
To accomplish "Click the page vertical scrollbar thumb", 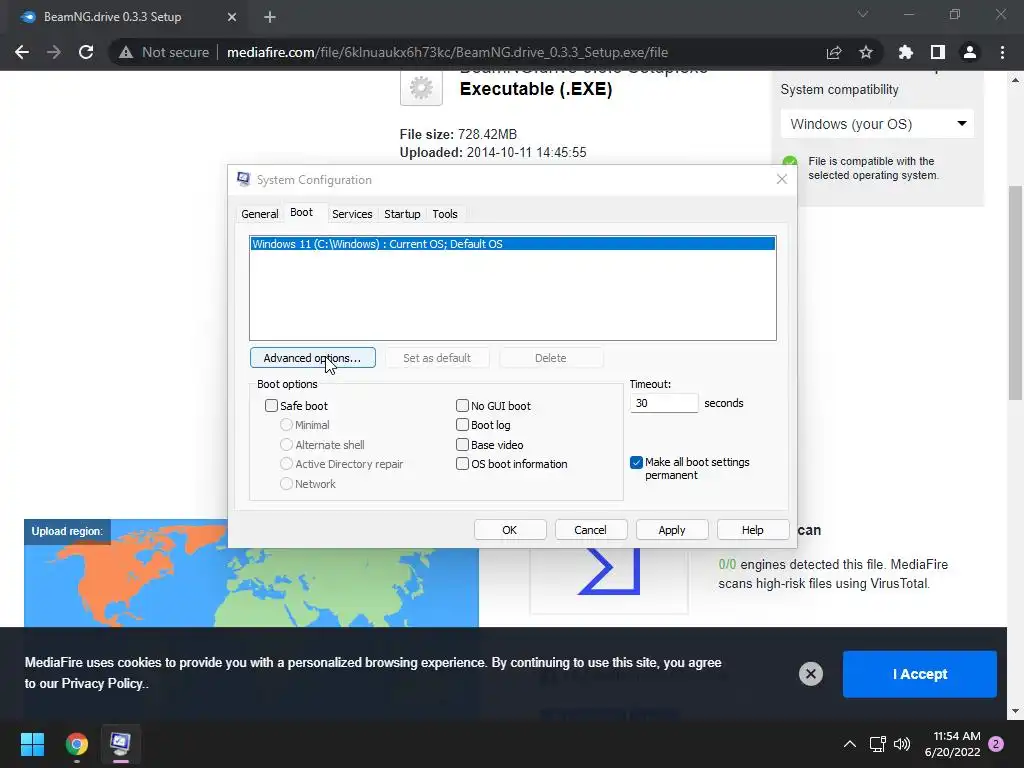I will tap(1015, 292).
